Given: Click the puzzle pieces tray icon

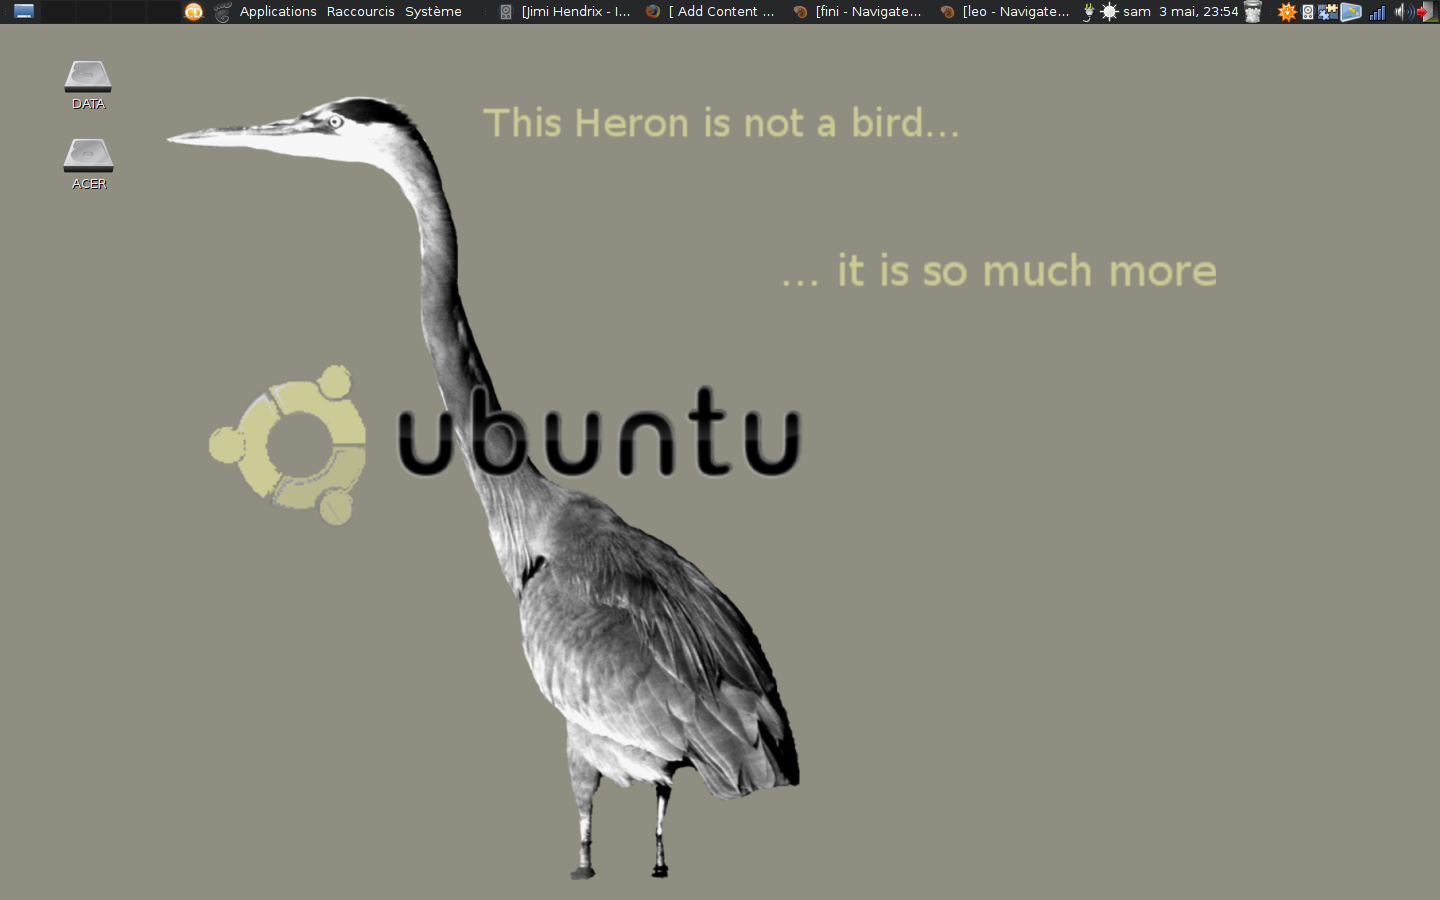Looking at the screenshot, I should (1328, 12).
